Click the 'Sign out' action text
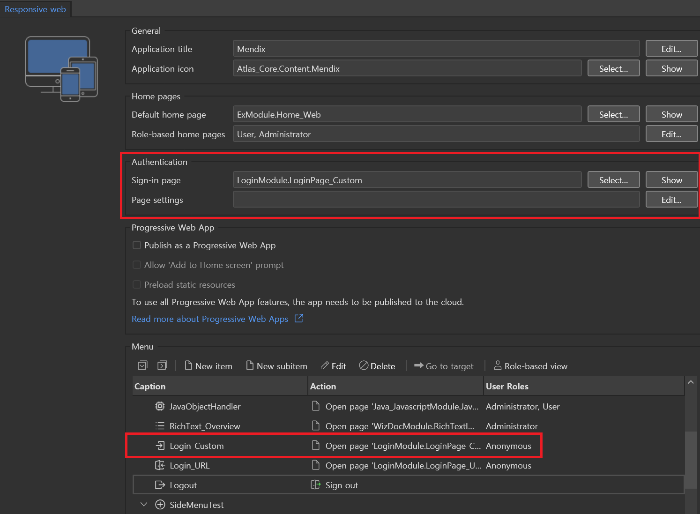This screenshot has height=514, width=700. tap(342, 485)
